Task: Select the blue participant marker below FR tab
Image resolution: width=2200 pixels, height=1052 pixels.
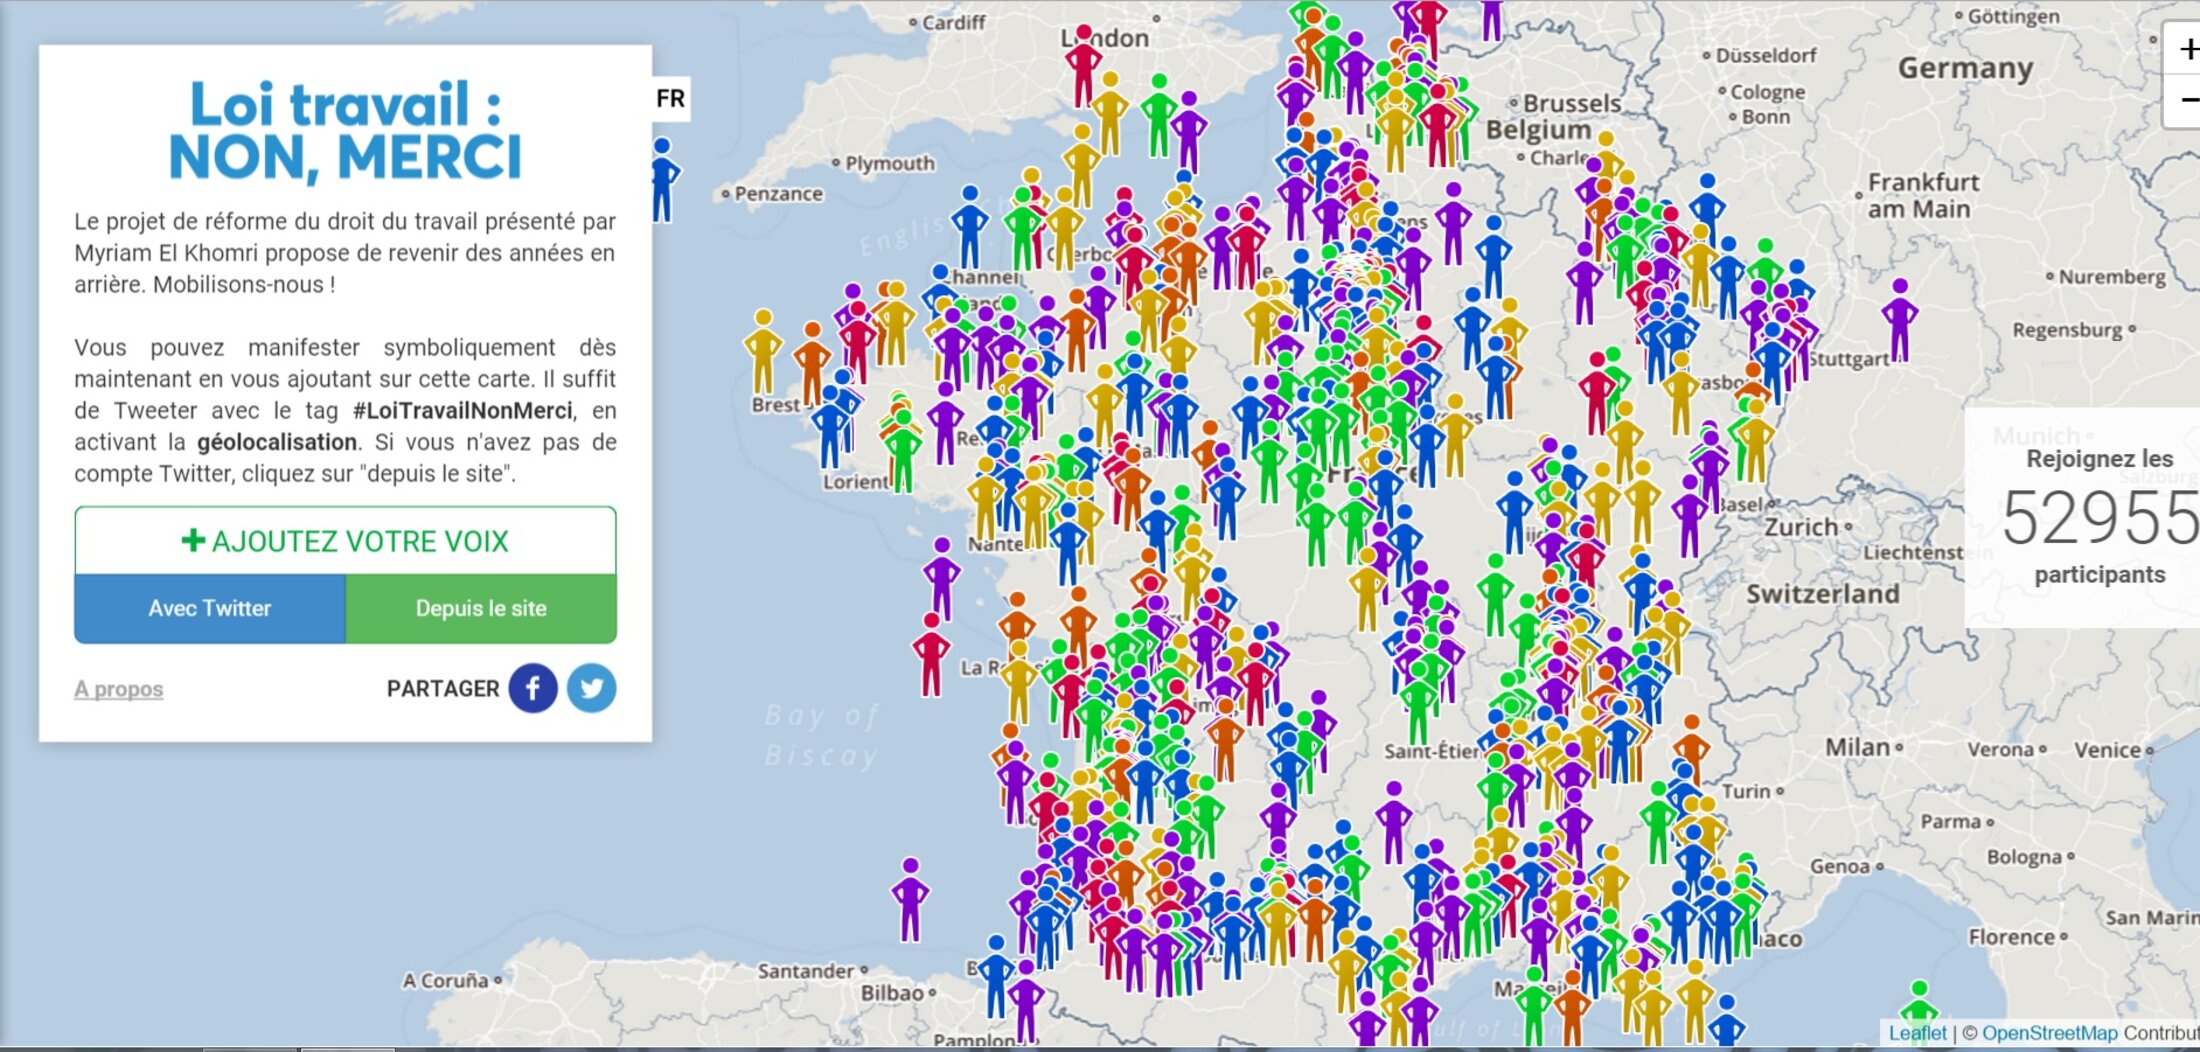Action: pos(663,180)
